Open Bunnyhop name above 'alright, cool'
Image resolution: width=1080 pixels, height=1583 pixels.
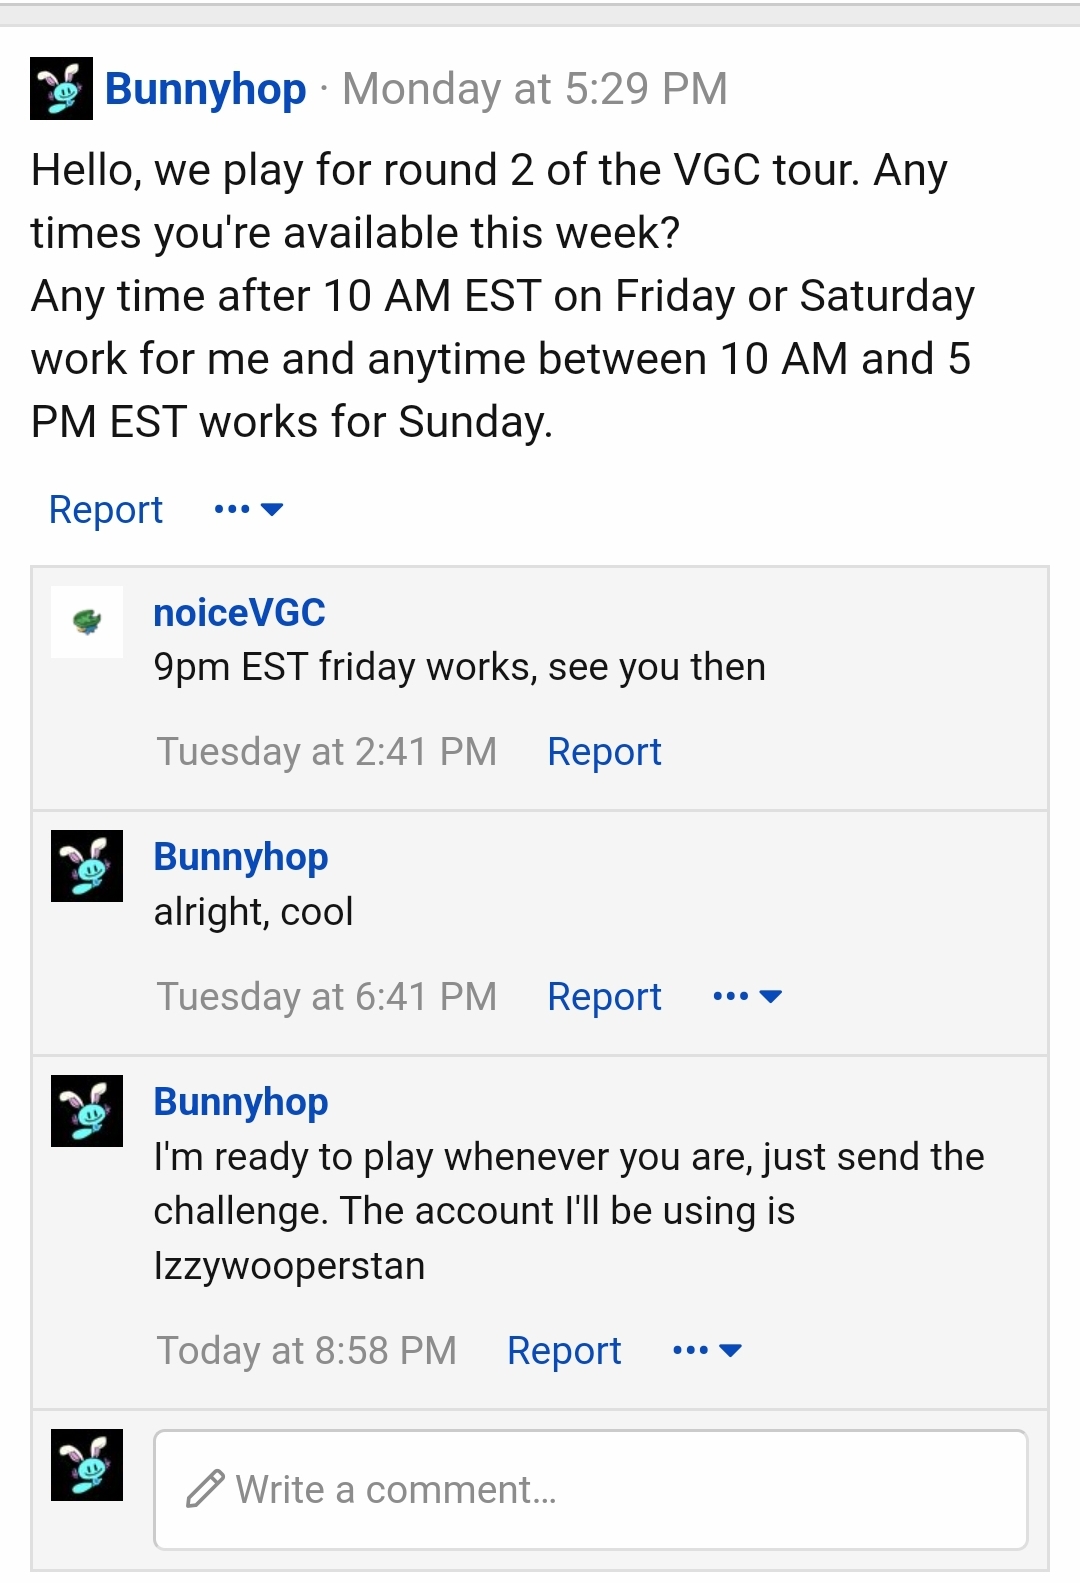pos(241,857)
